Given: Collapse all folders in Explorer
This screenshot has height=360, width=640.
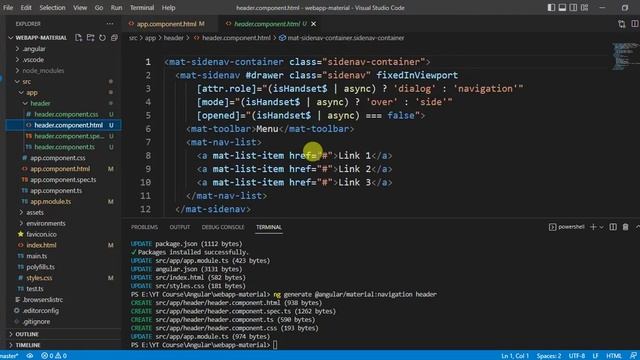Looking at the screenshot, I should coord(114,38).
